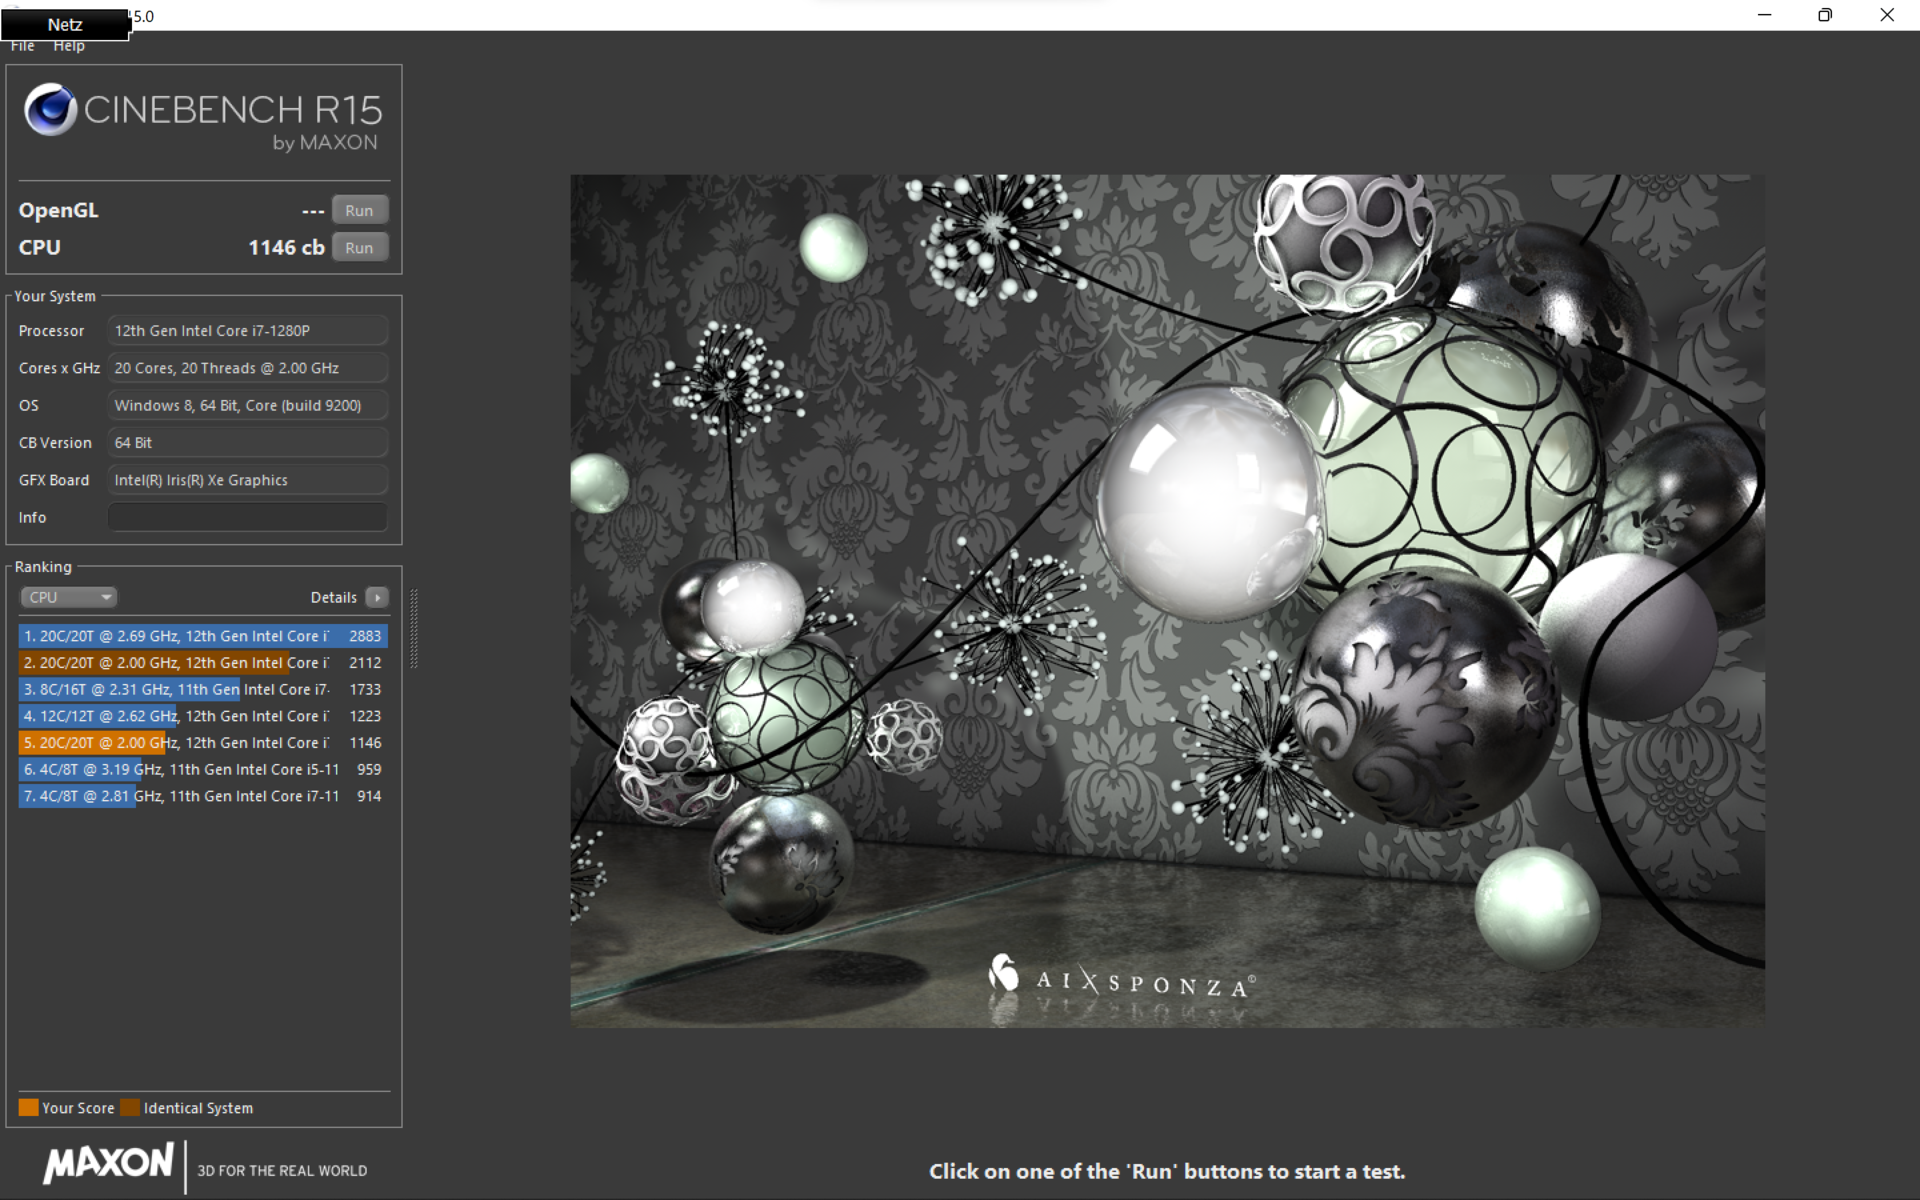Image resolution: width=1920 pixels, height=1200 pixels.
Task: Open the File menu
Action: (22, 46)
